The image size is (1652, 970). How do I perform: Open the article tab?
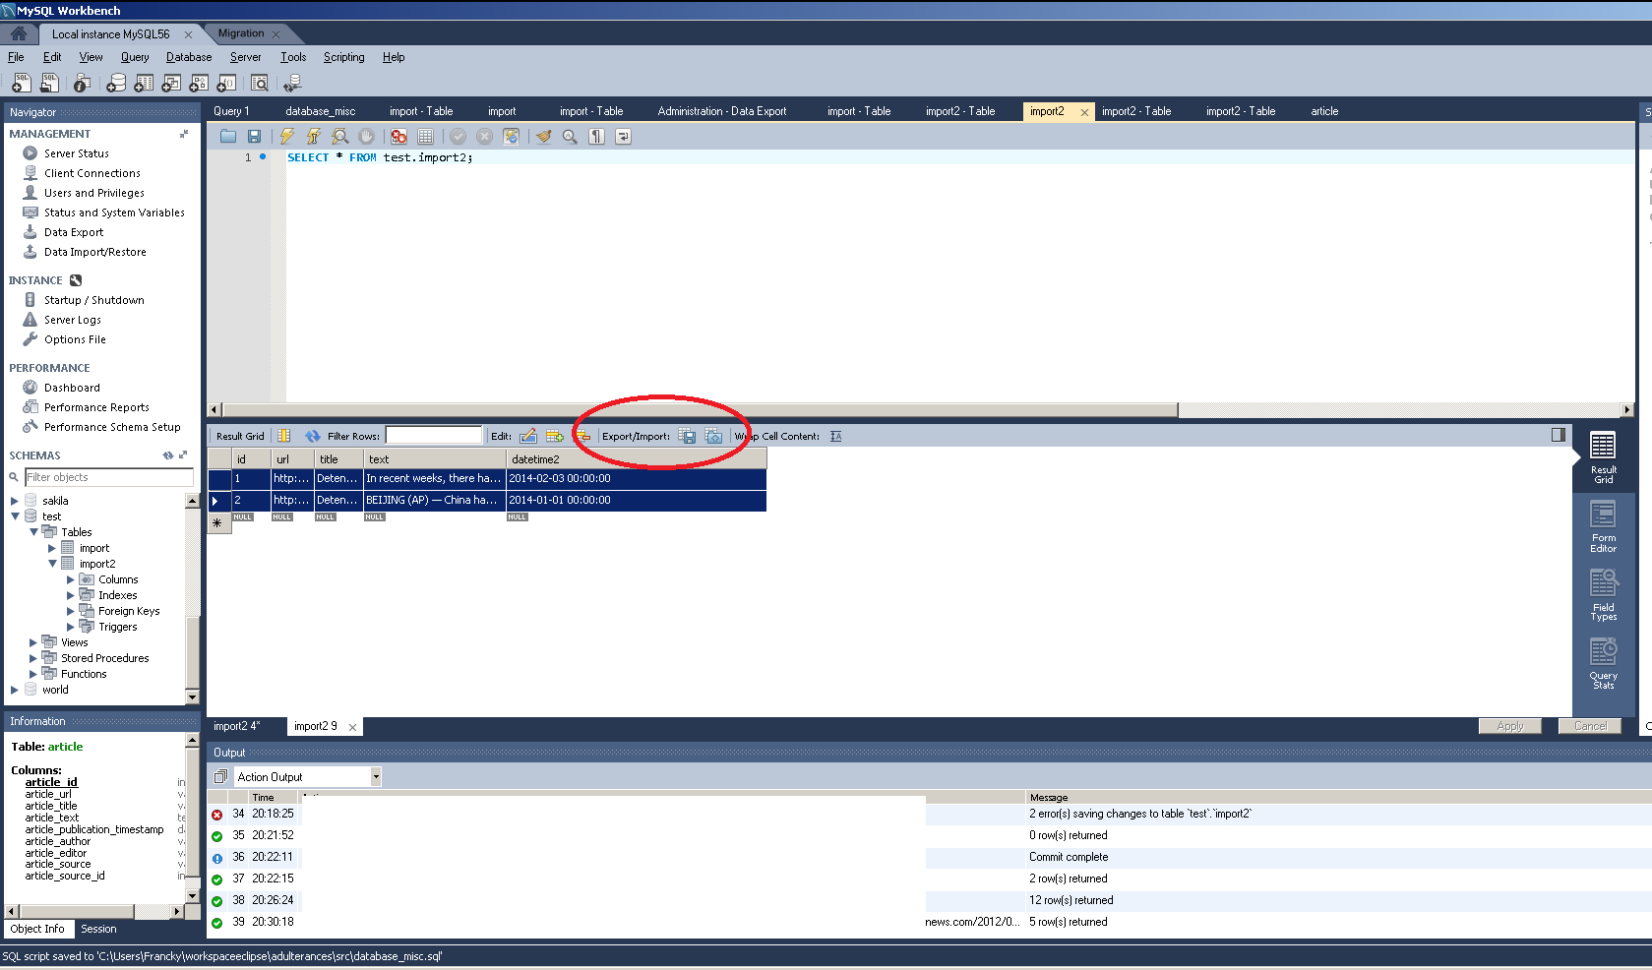(1322, 111)
